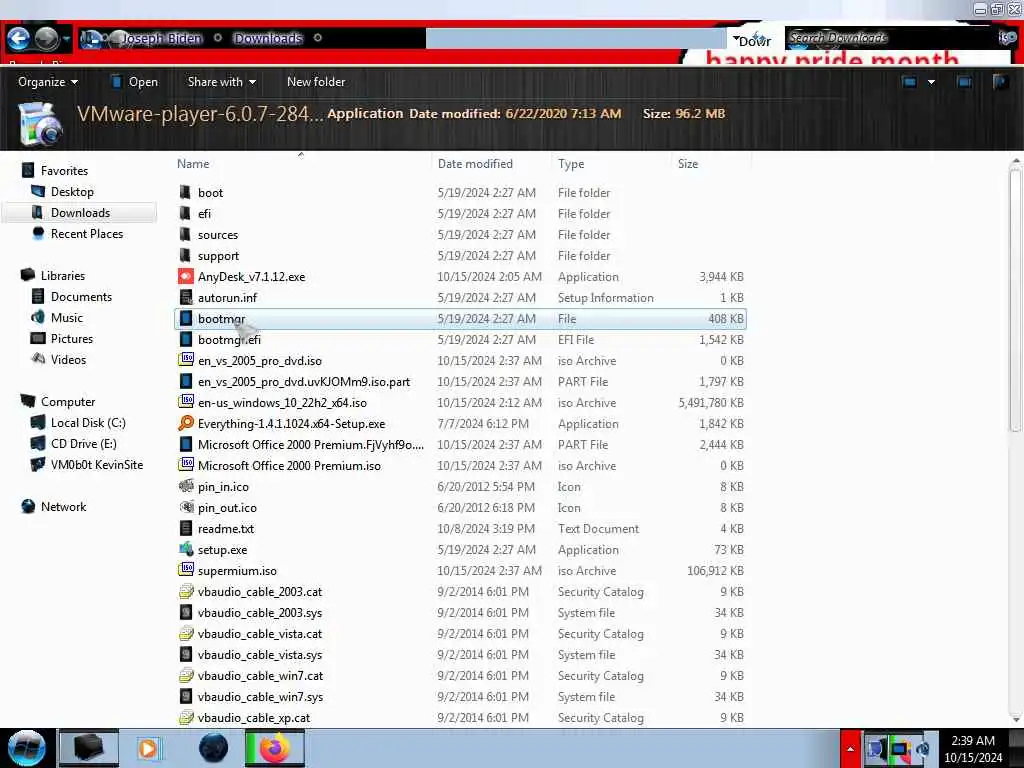
Task: Select the vbaudio_cable_2003.cat icon
Action: pyautogui.click(x=186, y=591)
